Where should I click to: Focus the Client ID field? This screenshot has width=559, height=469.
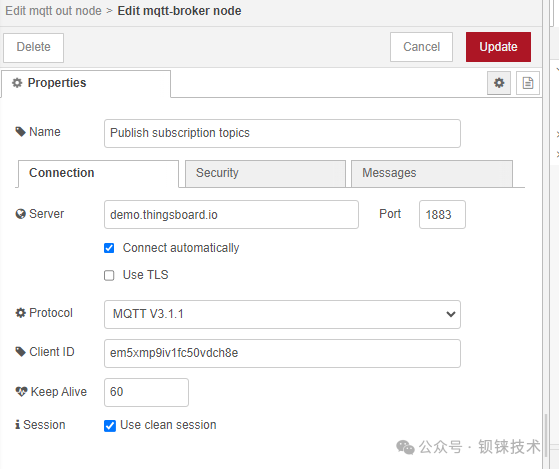coord(282,353)
